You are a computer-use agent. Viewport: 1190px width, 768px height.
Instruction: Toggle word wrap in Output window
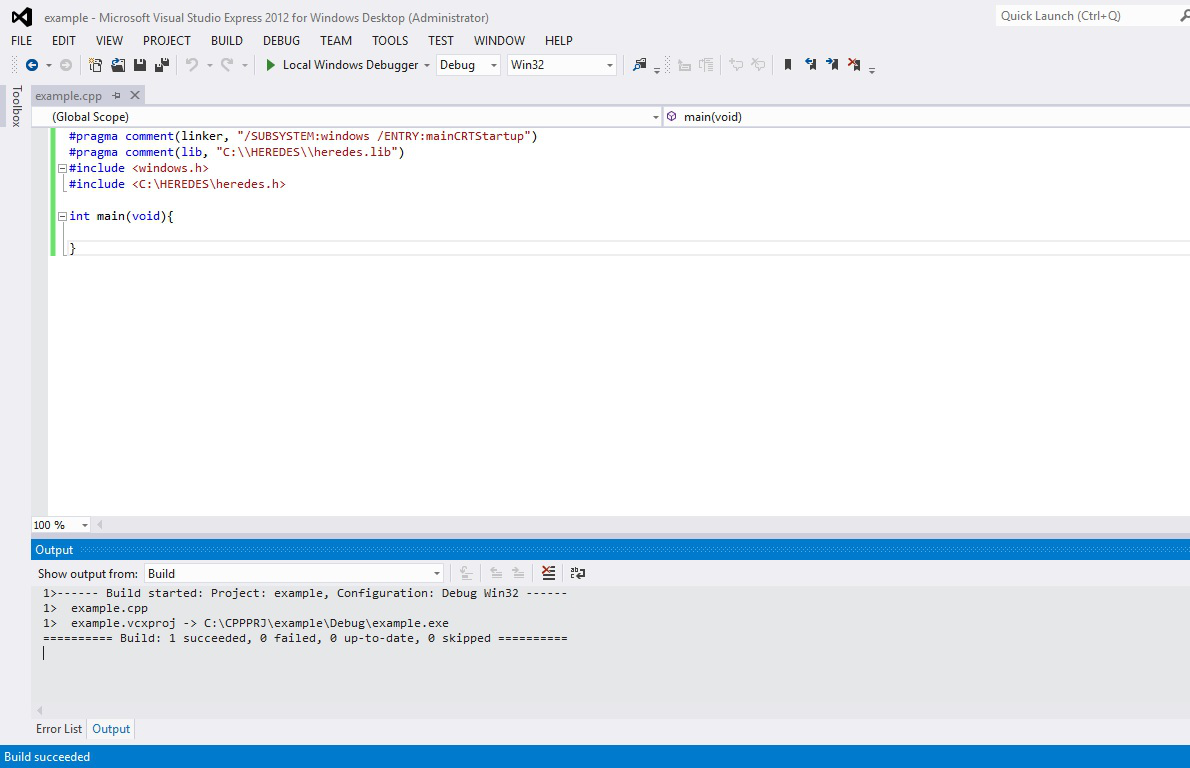click(578, 574)
